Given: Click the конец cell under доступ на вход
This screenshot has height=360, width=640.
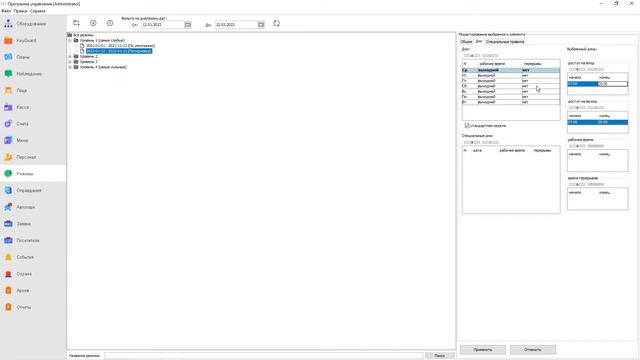Looking at the screenshot, I should click(x=613, y=84).
